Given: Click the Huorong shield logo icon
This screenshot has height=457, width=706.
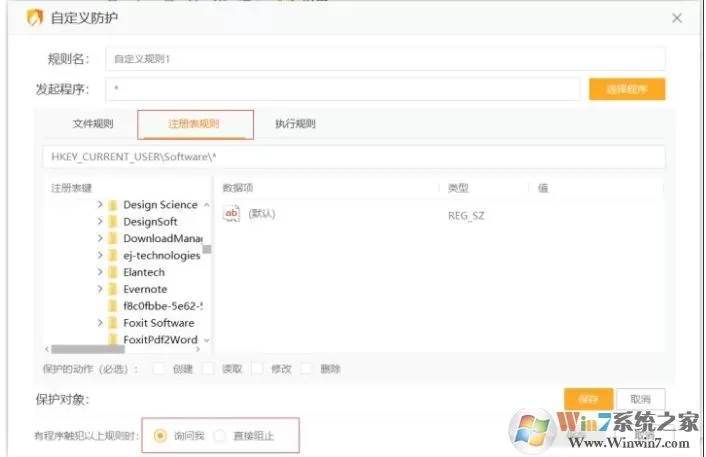Looking at the screenshot, I should tap(35, 18).
